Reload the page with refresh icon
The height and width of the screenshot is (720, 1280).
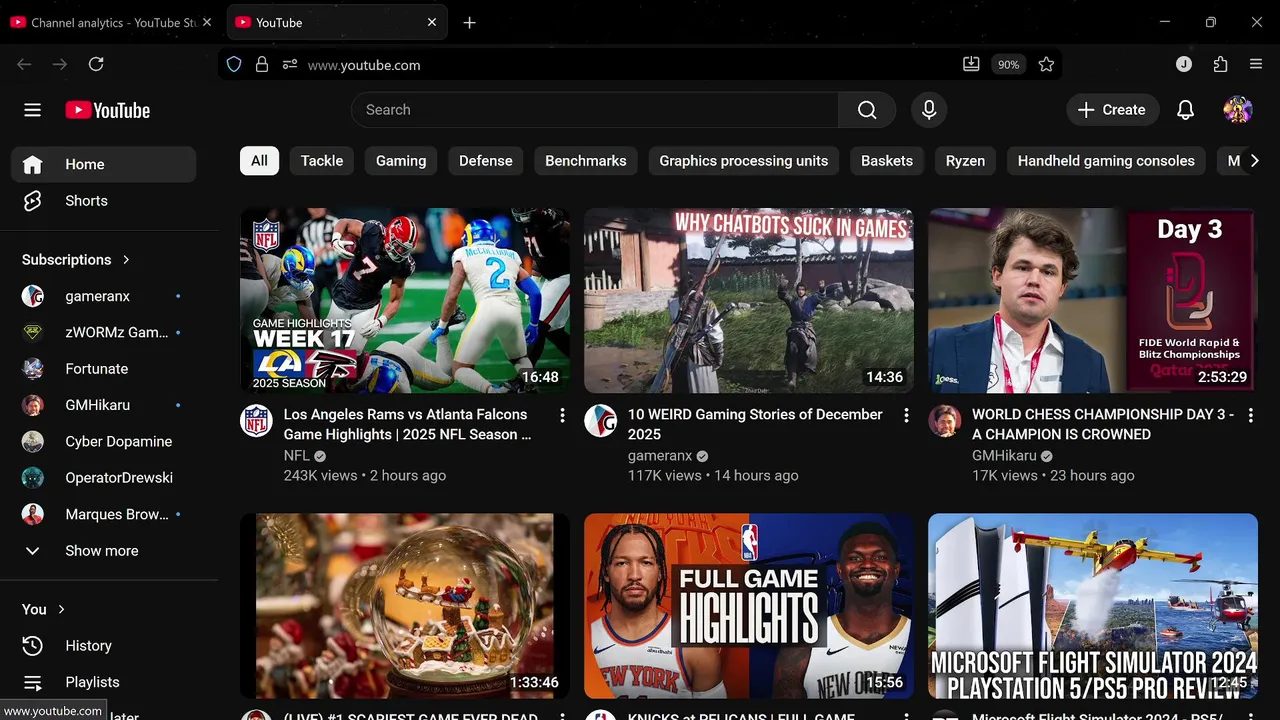tap(96, 64)
